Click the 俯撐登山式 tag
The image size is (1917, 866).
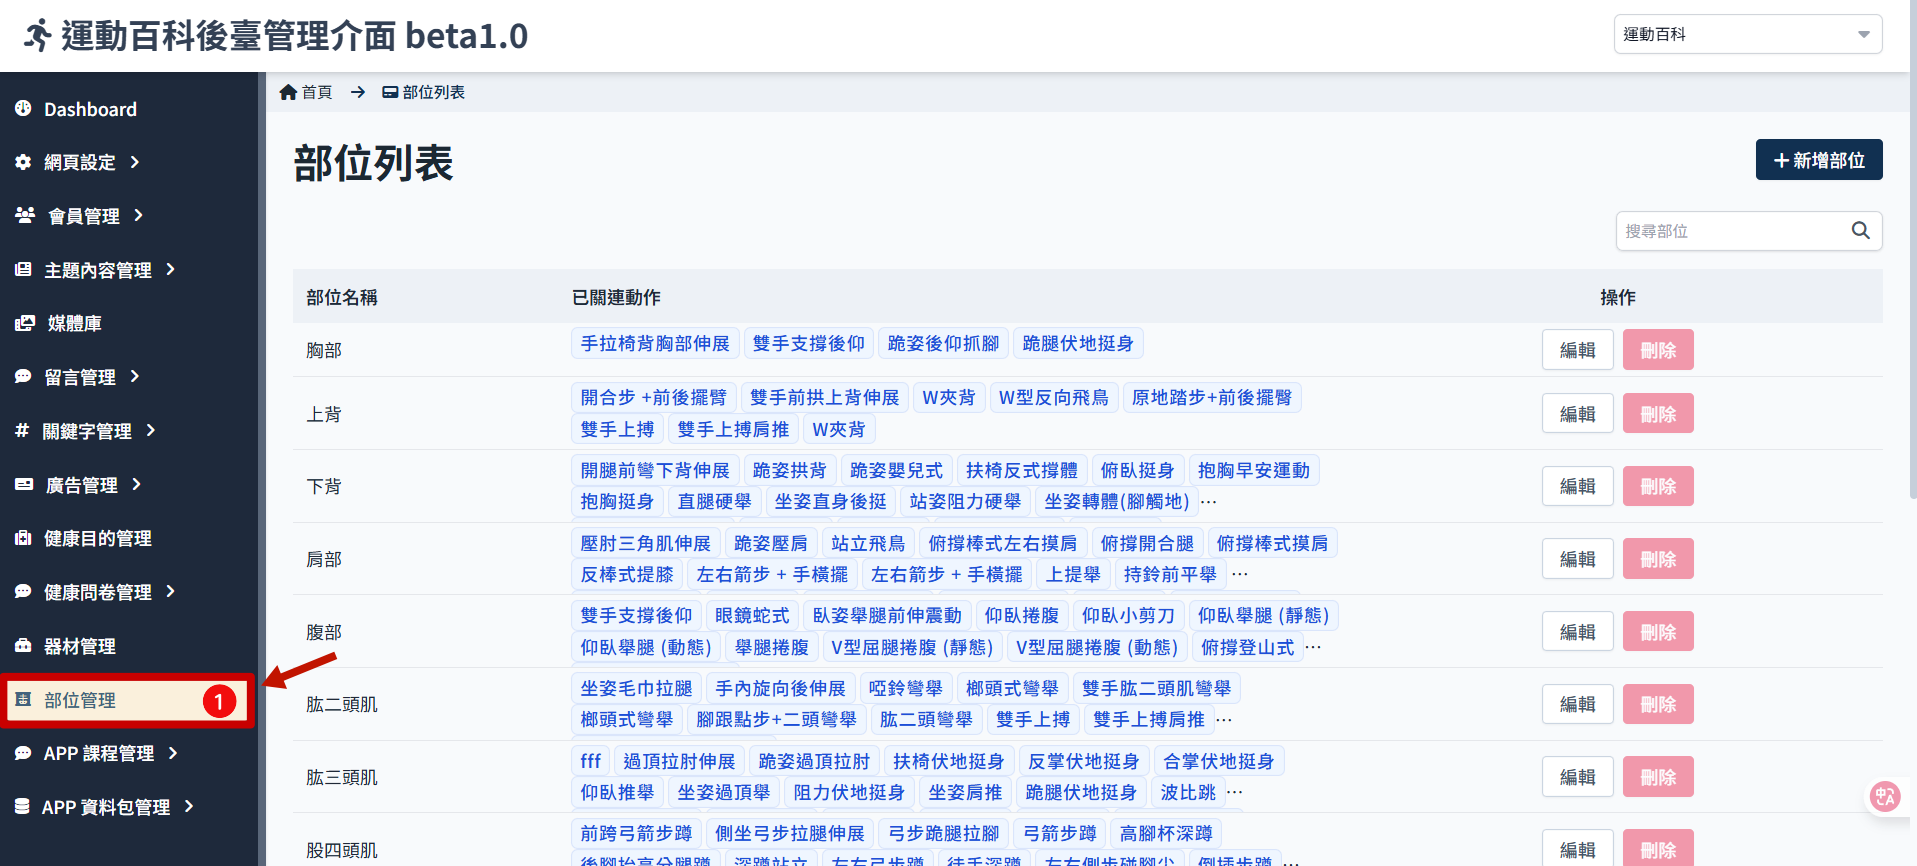coord(1247,647)
